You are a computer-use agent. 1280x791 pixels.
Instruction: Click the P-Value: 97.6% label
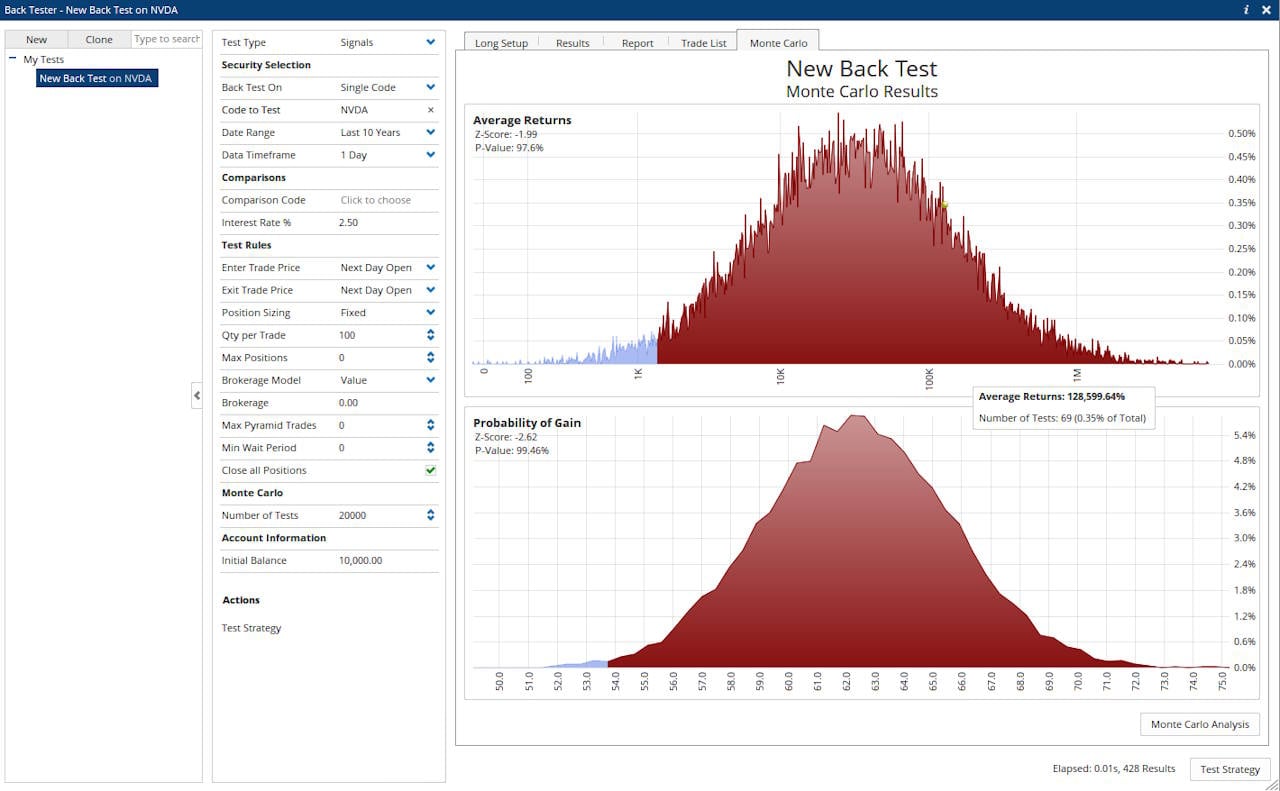(509, 148)
